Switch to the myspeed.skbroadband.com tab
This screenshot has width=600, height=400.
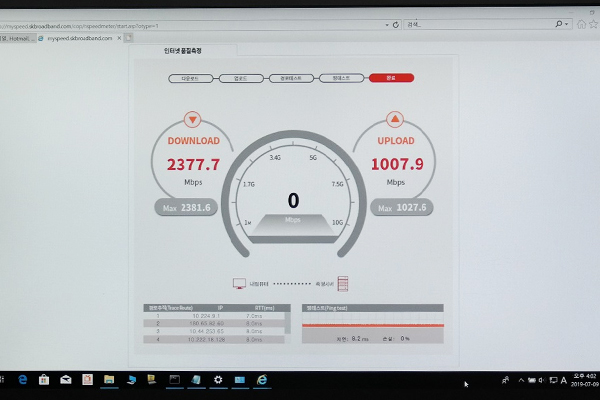click(x=78, y=37)
